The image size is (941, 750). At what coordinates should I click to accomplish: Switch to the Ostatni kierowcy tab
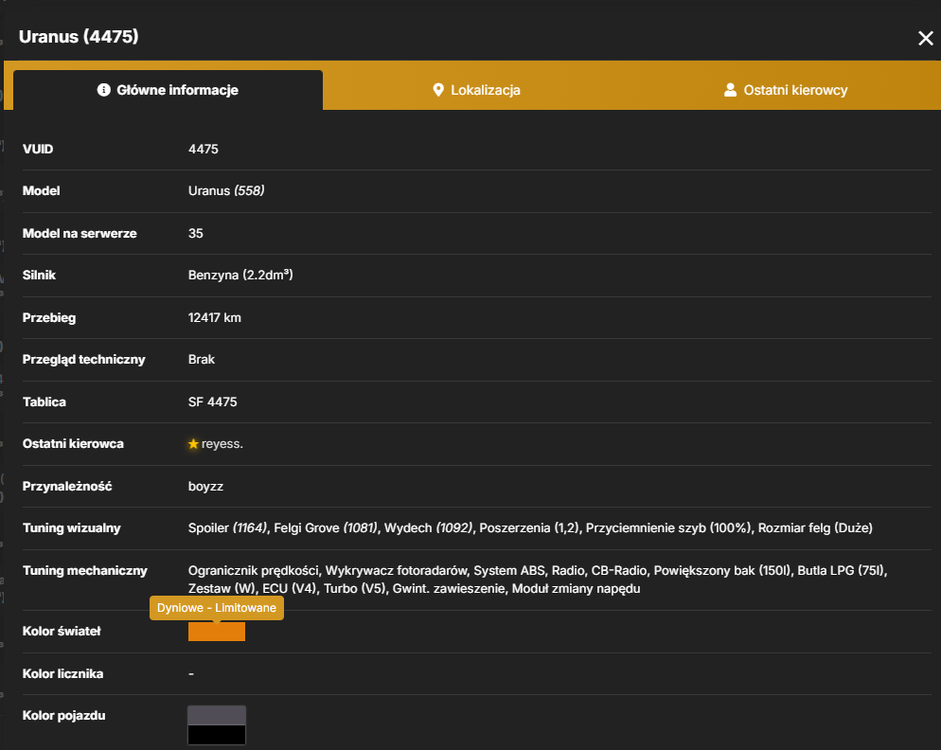[786, 90]
